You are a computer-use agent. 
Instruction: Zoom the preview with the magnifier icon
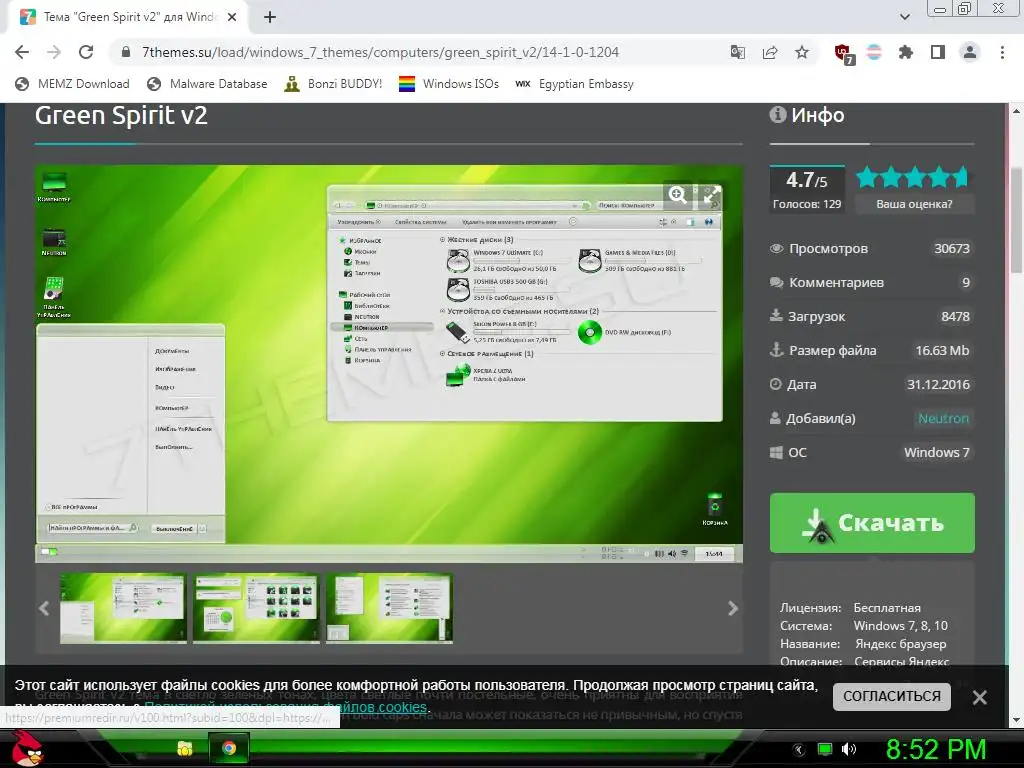coord(677,195)
